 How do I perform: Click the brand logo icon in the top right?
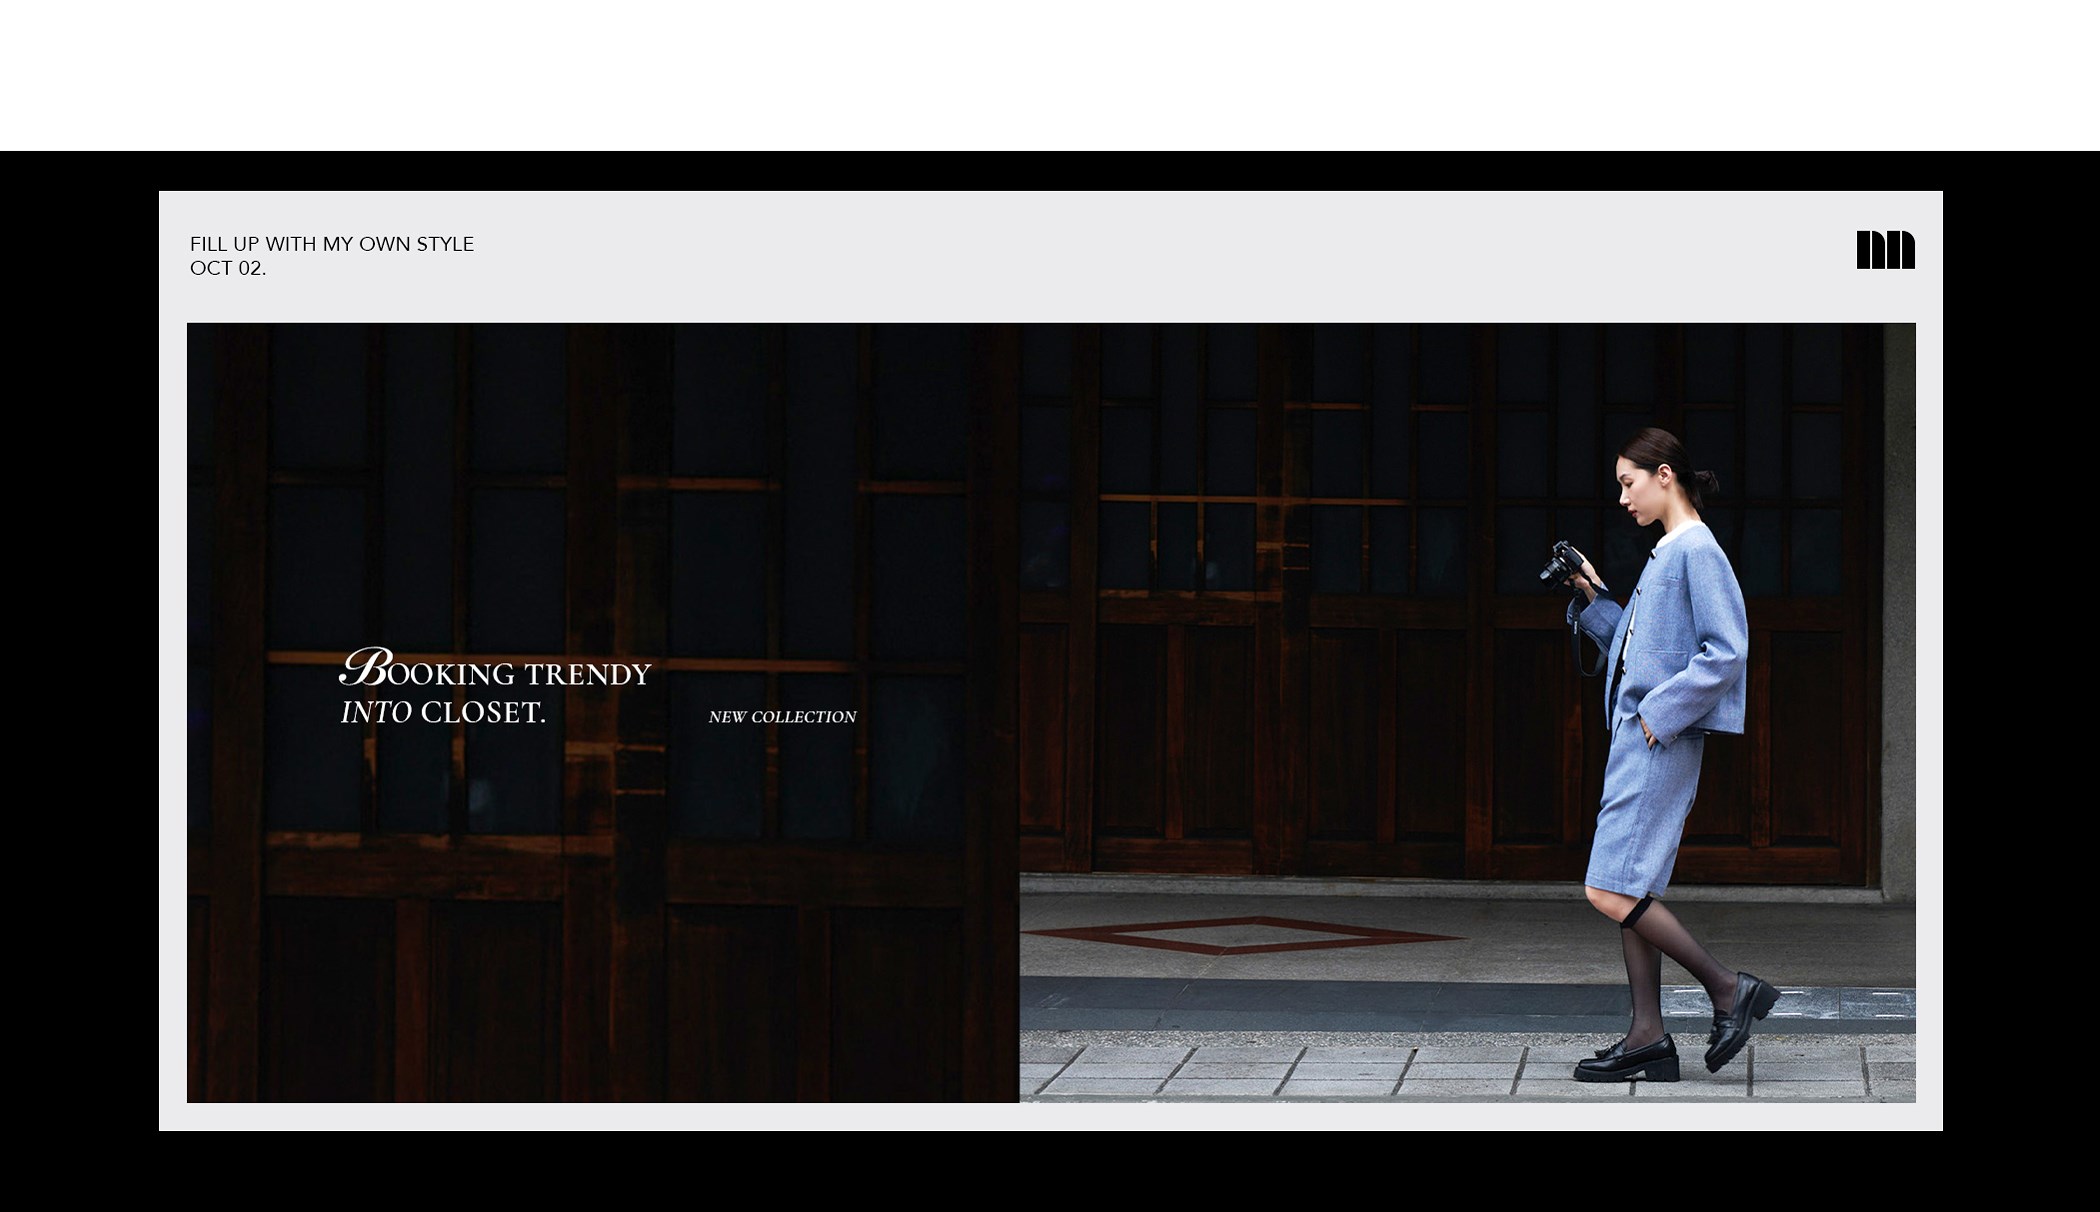point(1885,250)
